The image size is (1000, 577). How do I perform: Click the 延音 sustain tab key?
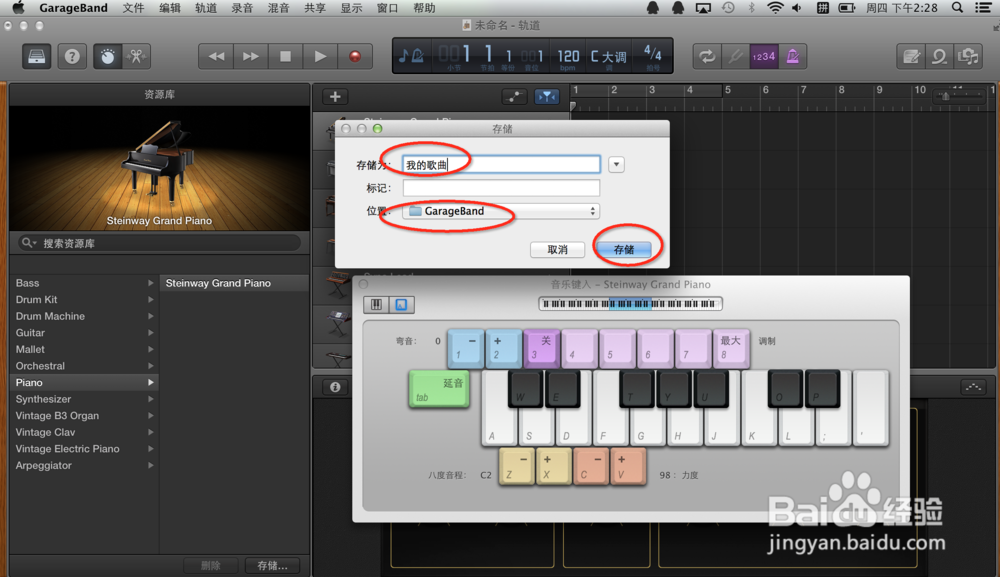coord(439,389)
